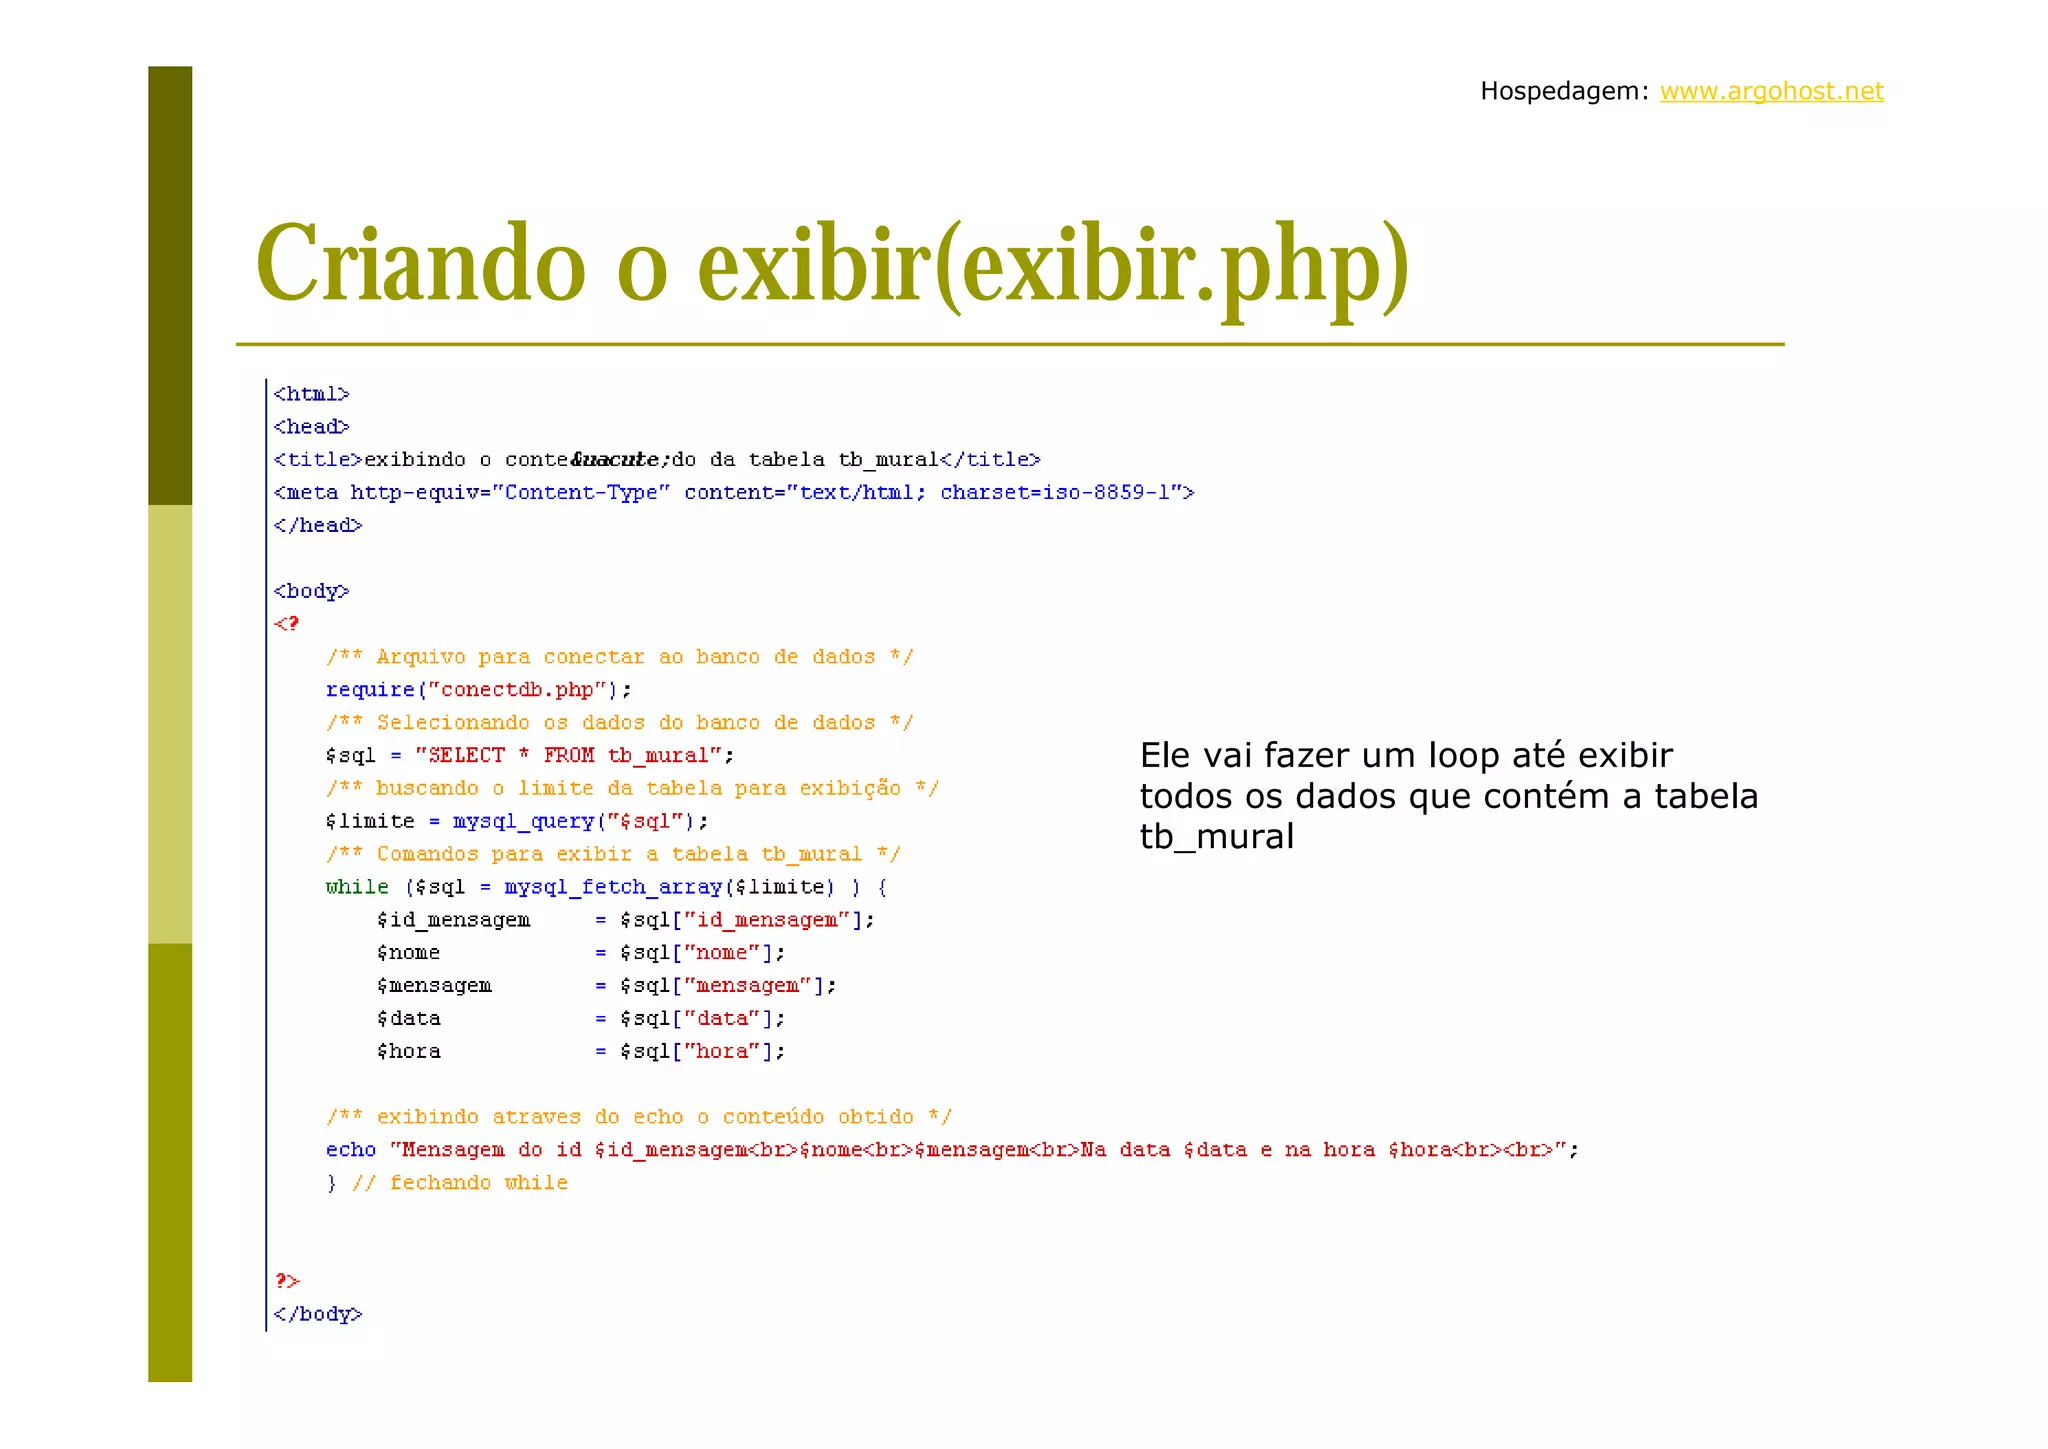Click the red '?>' PHP closing tag
The width and height of the screenshot is (2048, 1449).
click(x=287, y=1281)
